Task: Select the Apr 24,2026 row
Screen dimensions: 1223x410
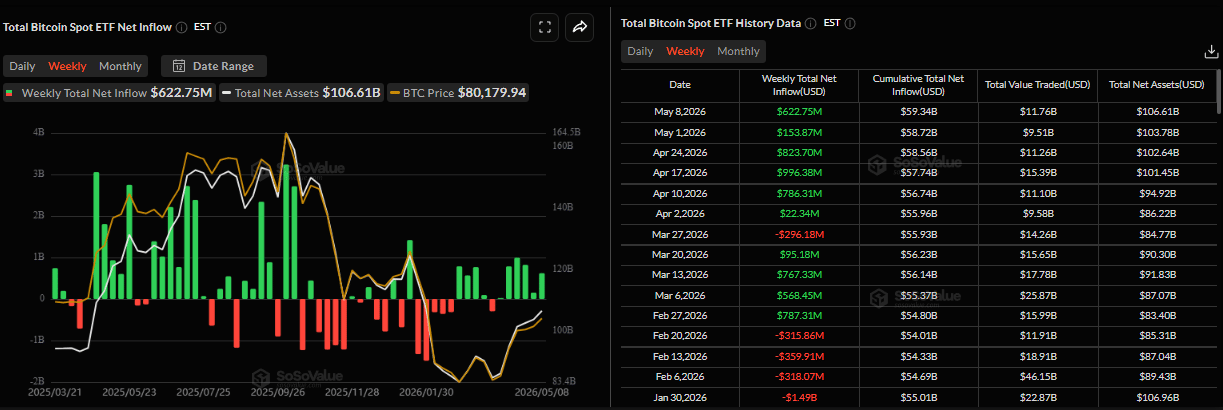Action: (918, 154)
